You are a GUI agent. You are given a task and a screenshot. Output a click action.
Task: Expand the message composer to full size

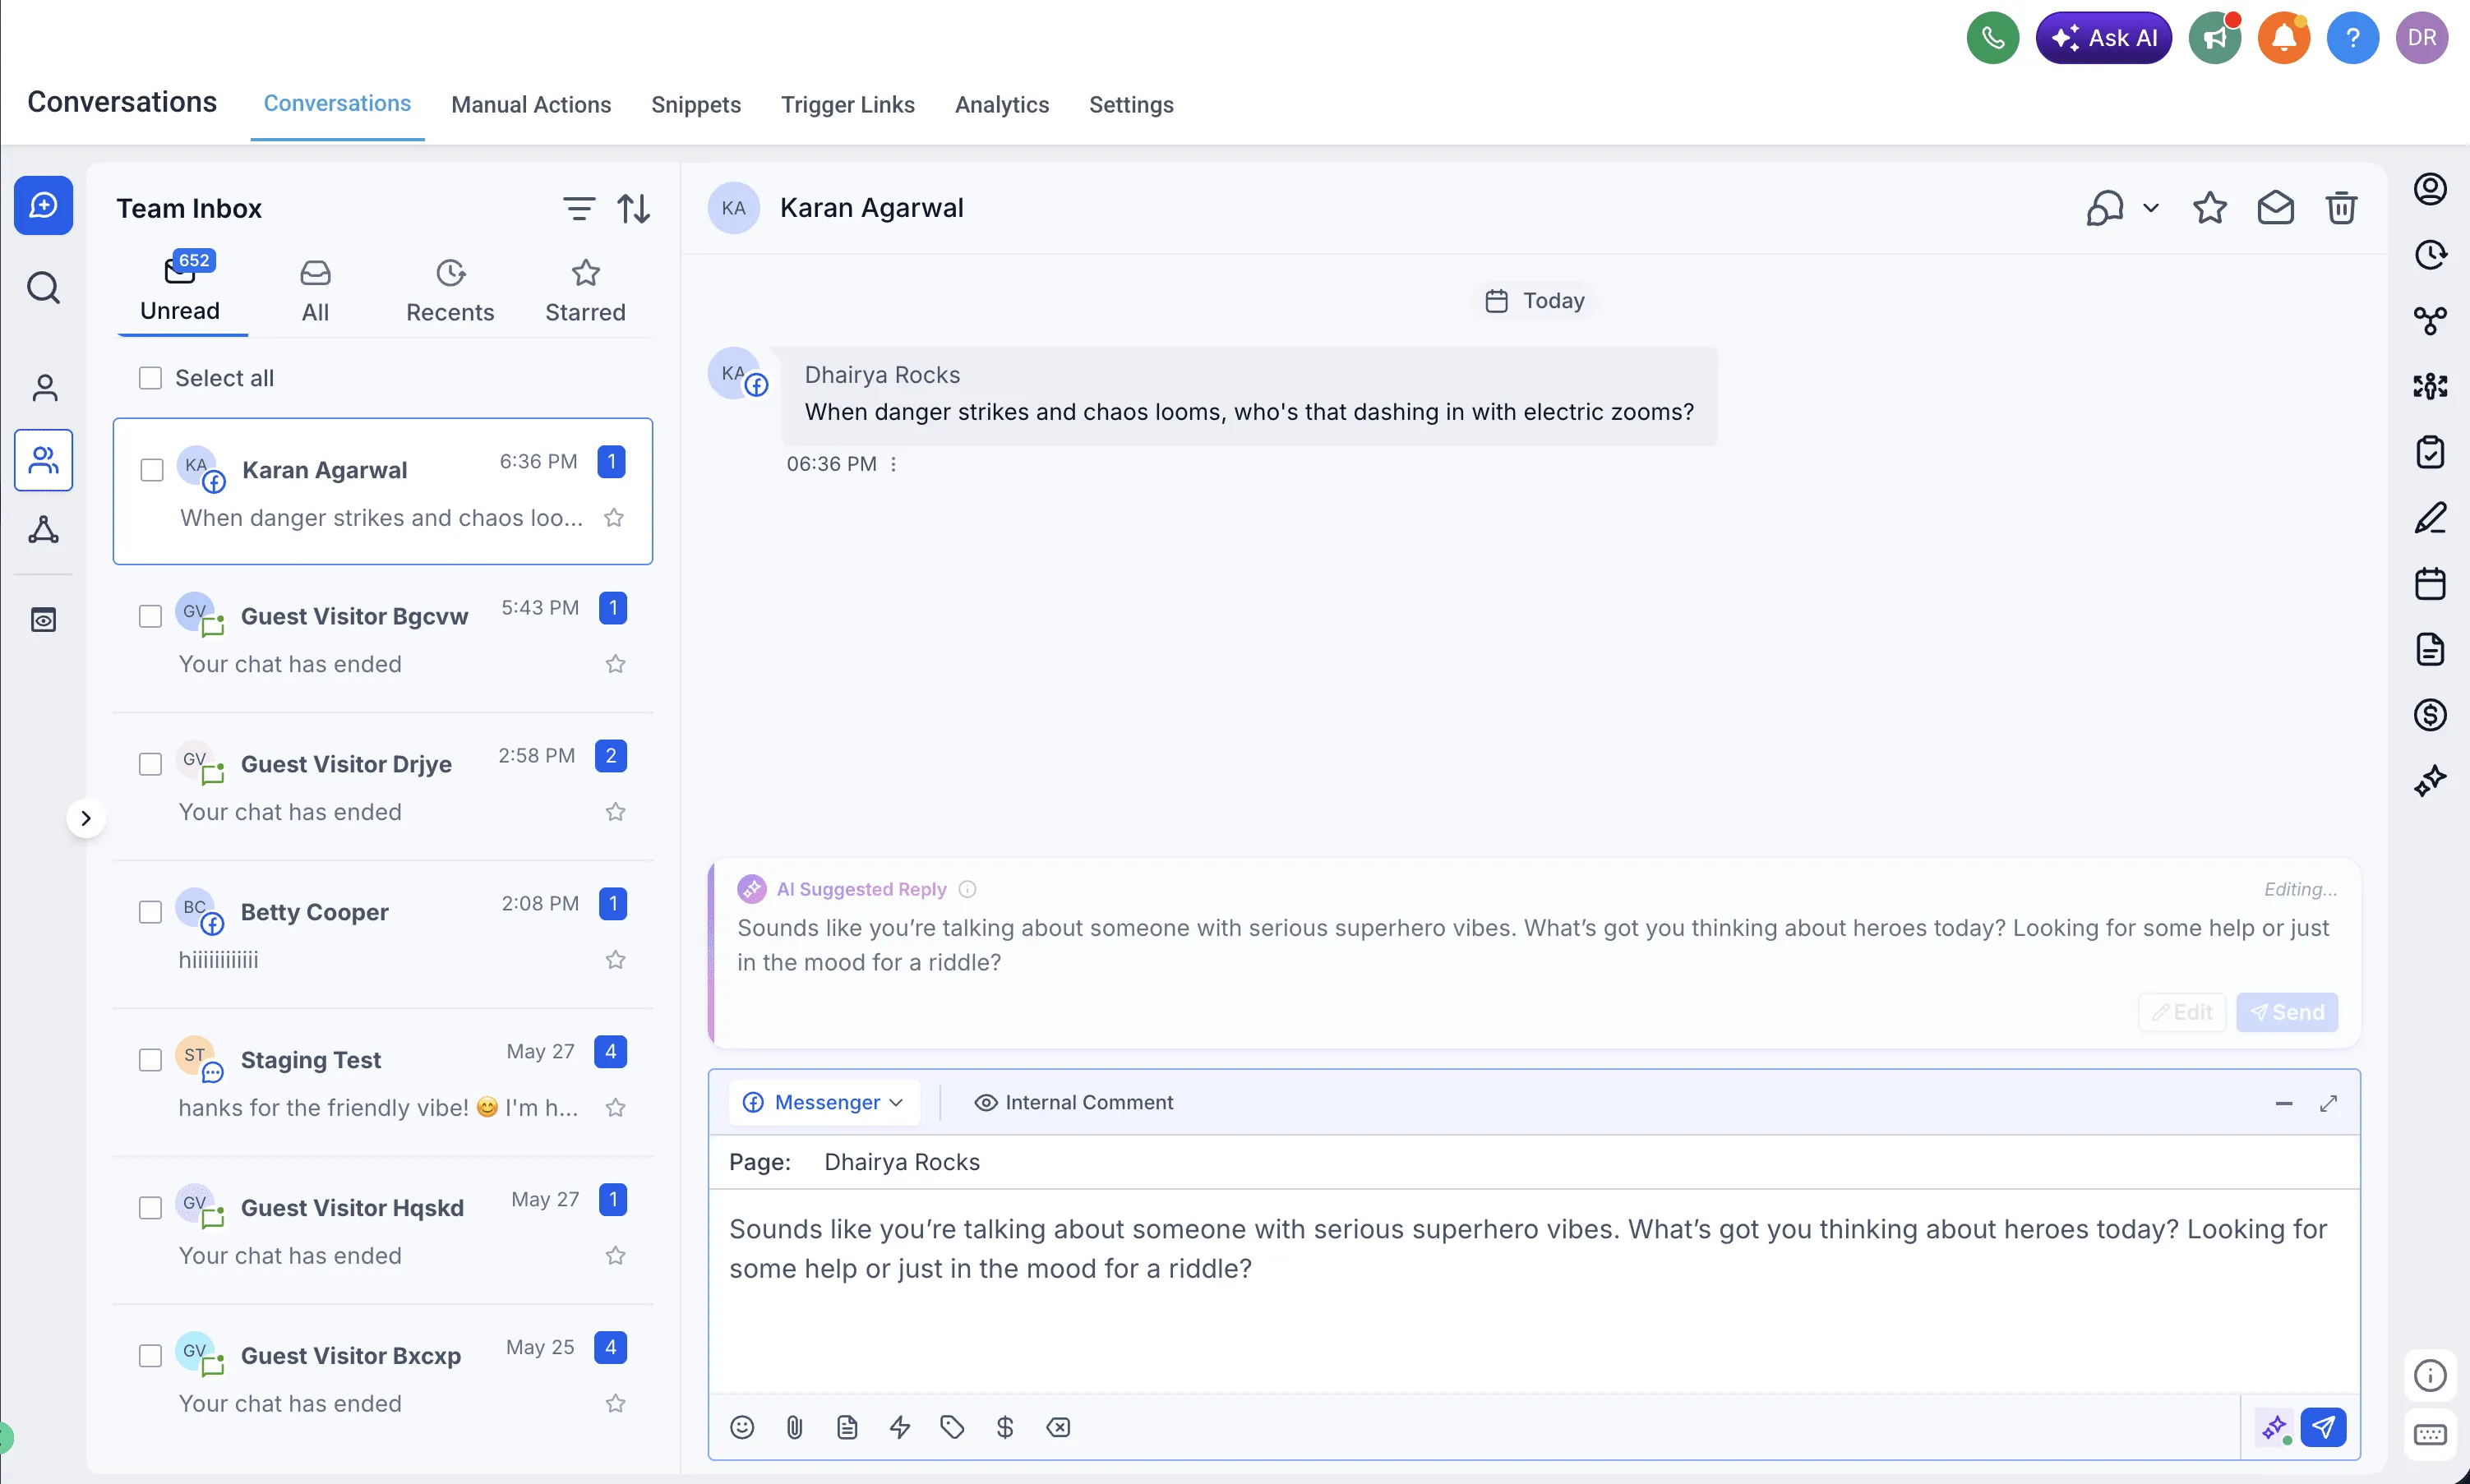2329,1103
